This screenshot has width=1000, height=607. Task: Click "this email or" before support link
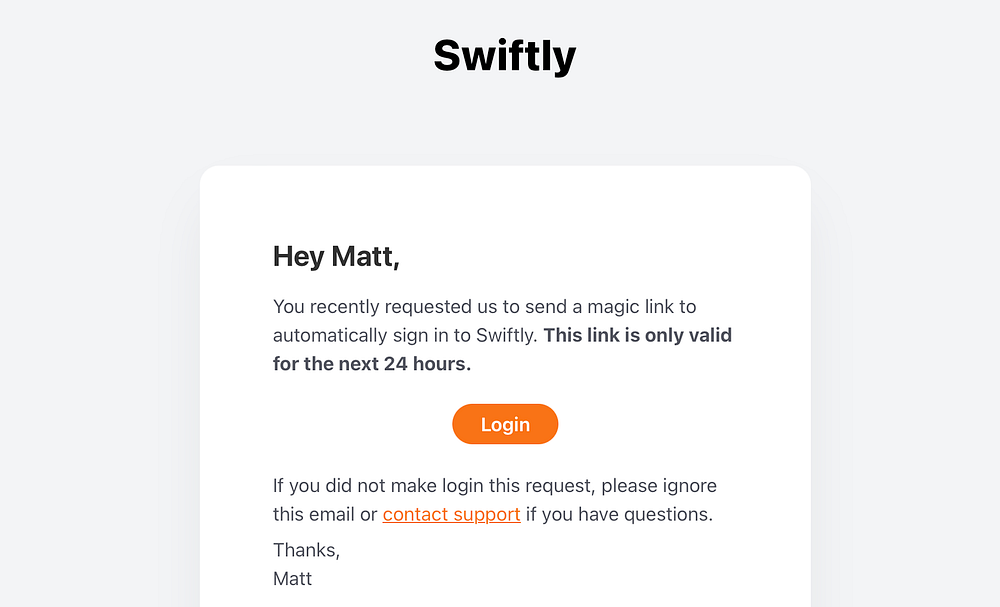point(325,515)
